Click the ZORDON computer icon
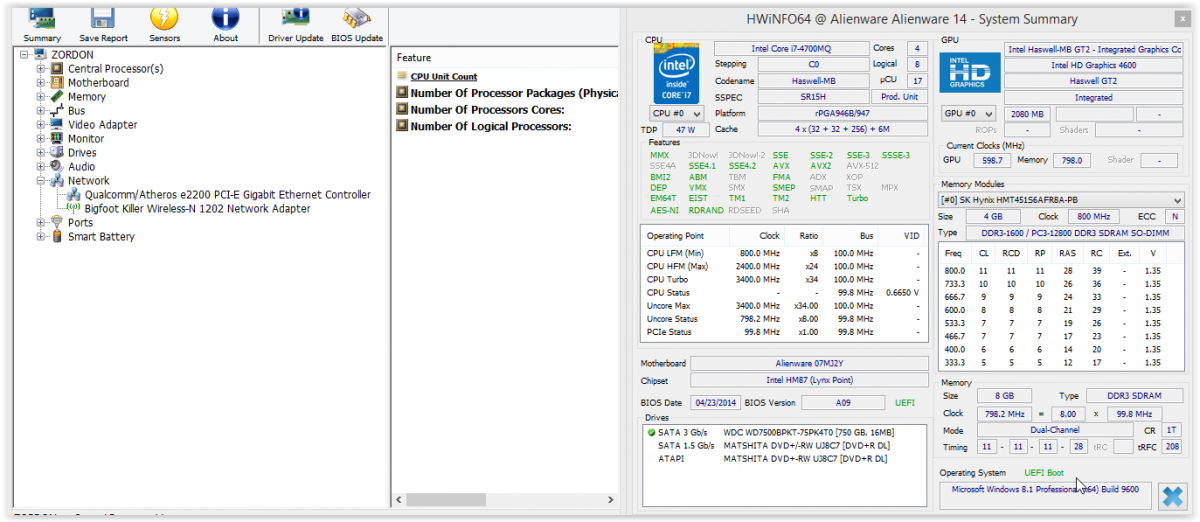The width and height of the screenshot is (1200, 522). (40, 55)
